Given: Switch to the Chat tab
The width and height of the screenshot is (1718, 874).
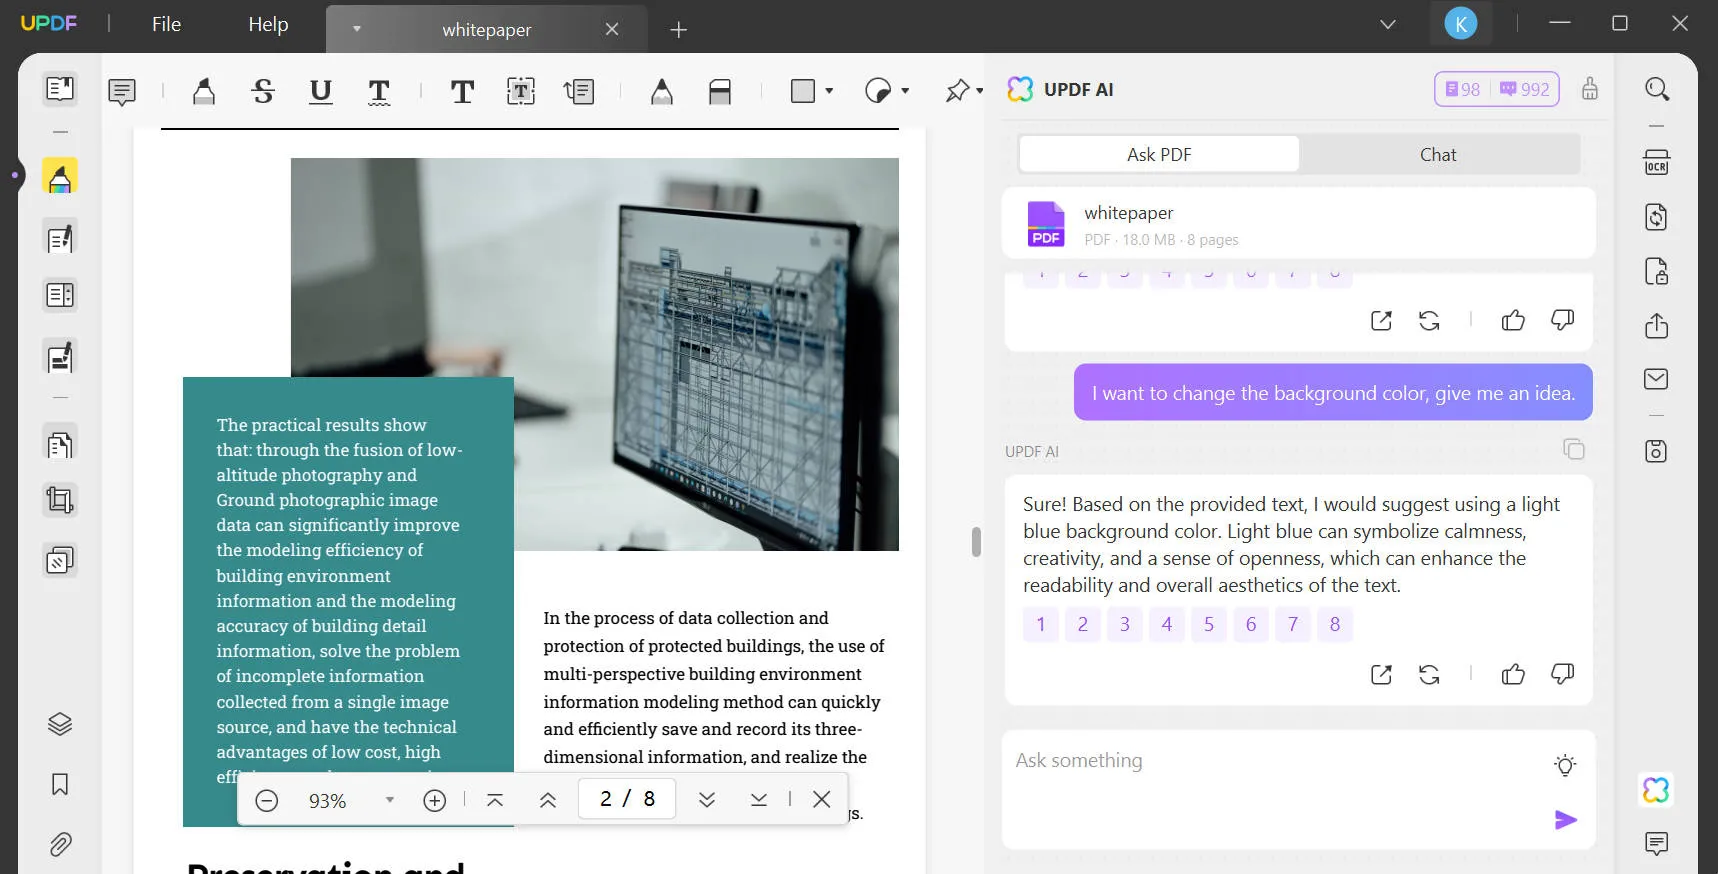Looking at the screenshot, I should 1438,154.
